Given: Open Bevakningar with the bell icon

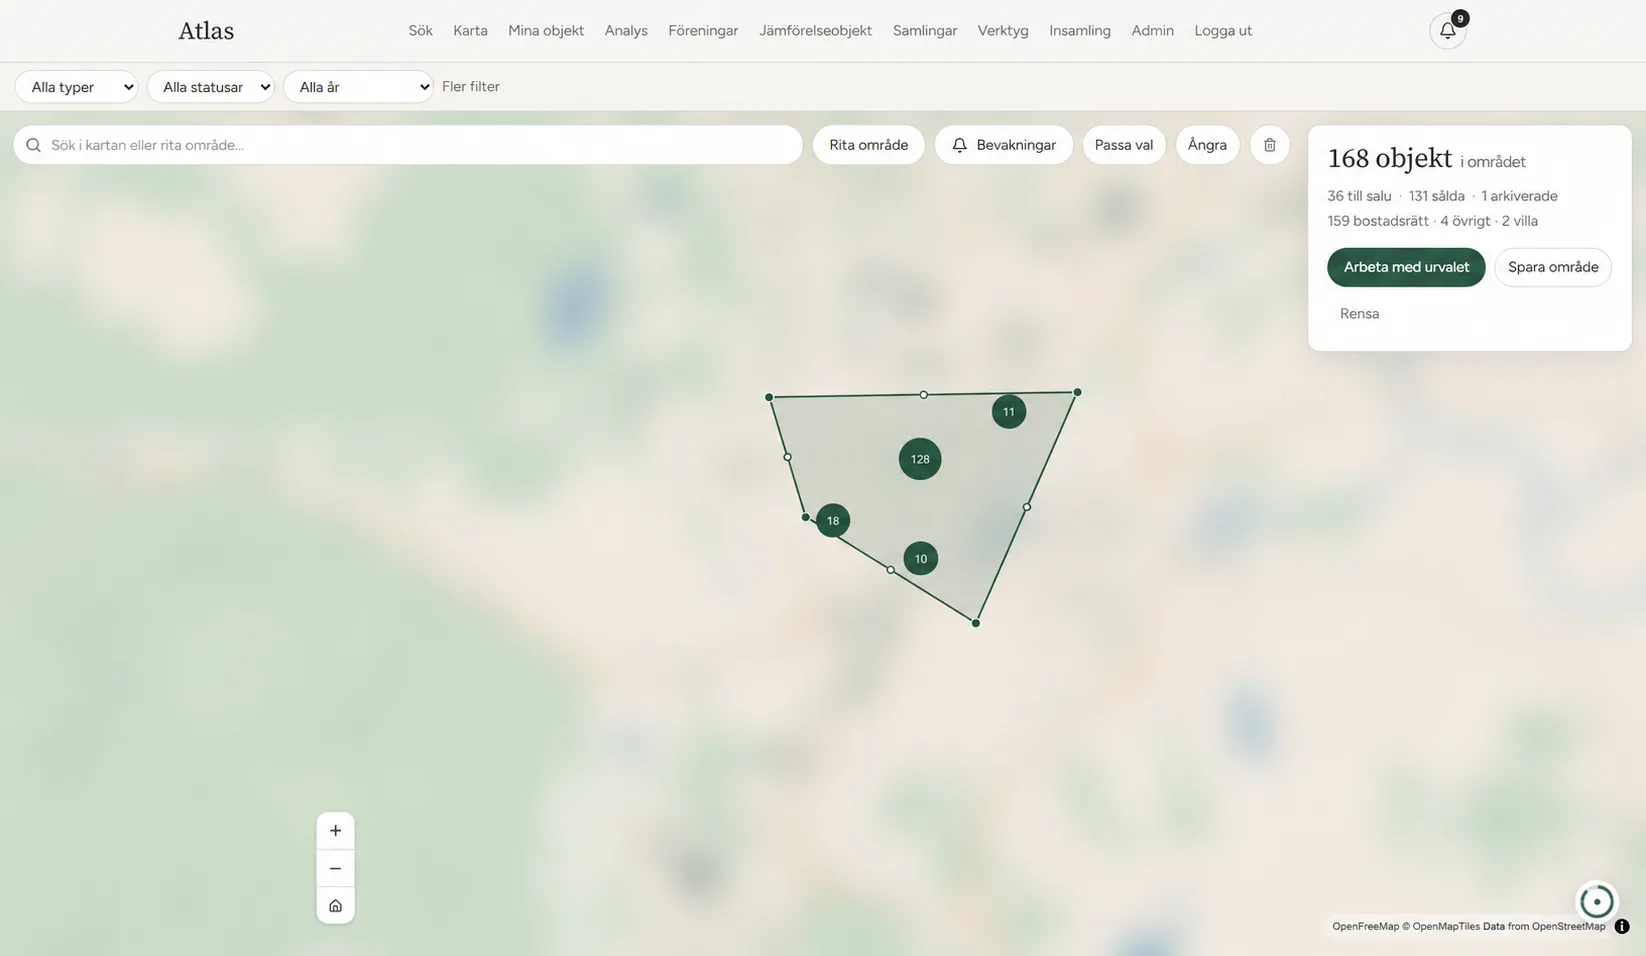Looking at the screenshot, I should pos(1003,145).
